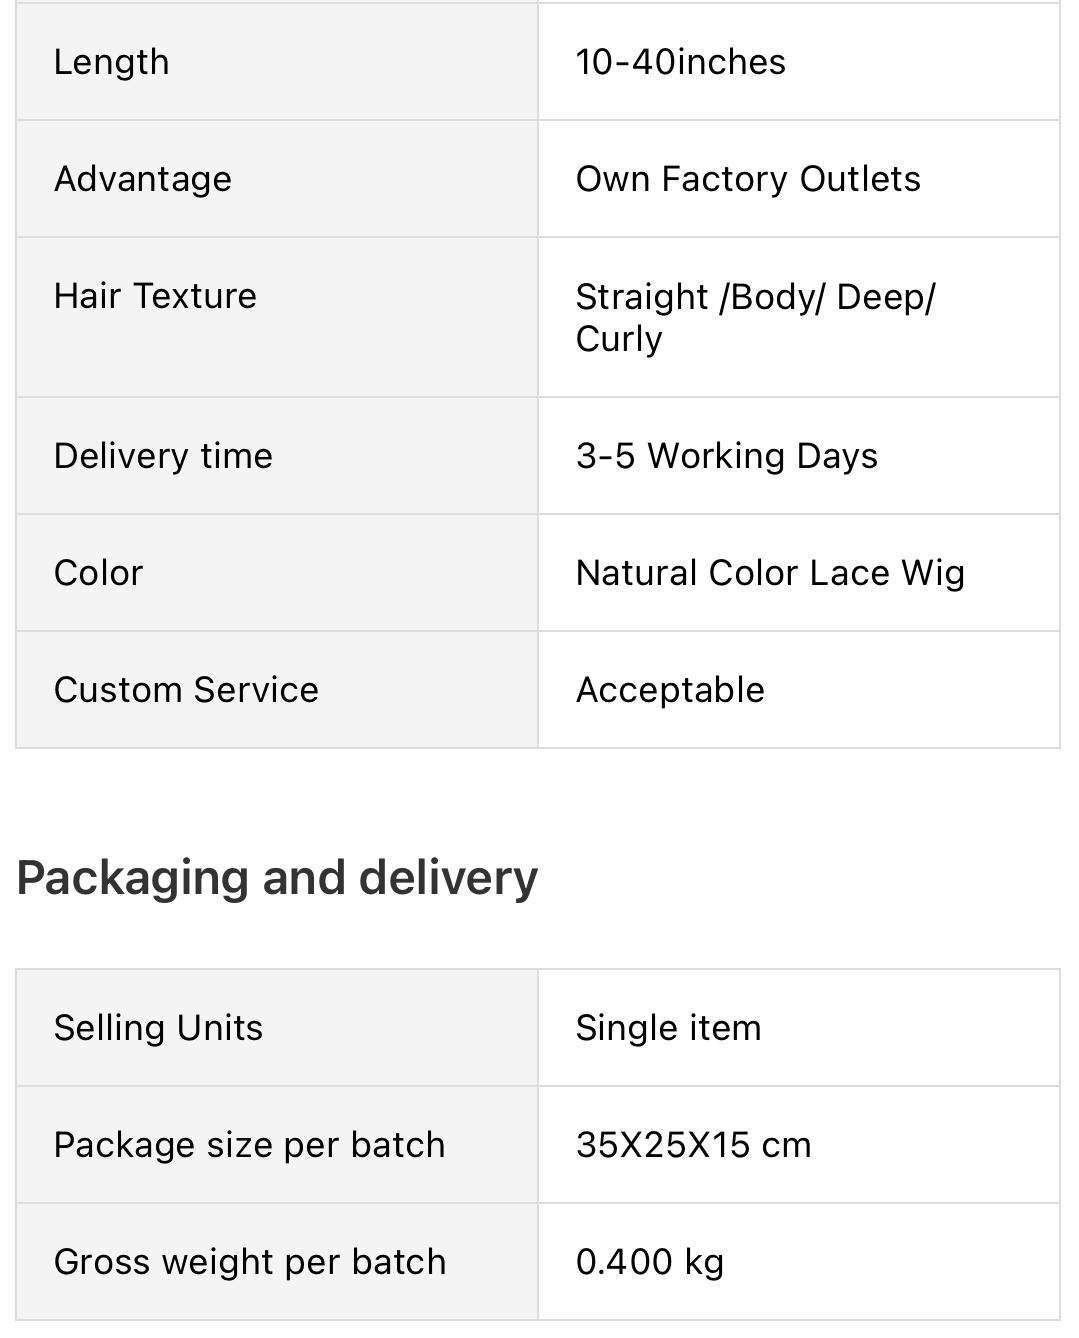
Task: Select Natural Color Lace Wig value
Action: point(770,573)
